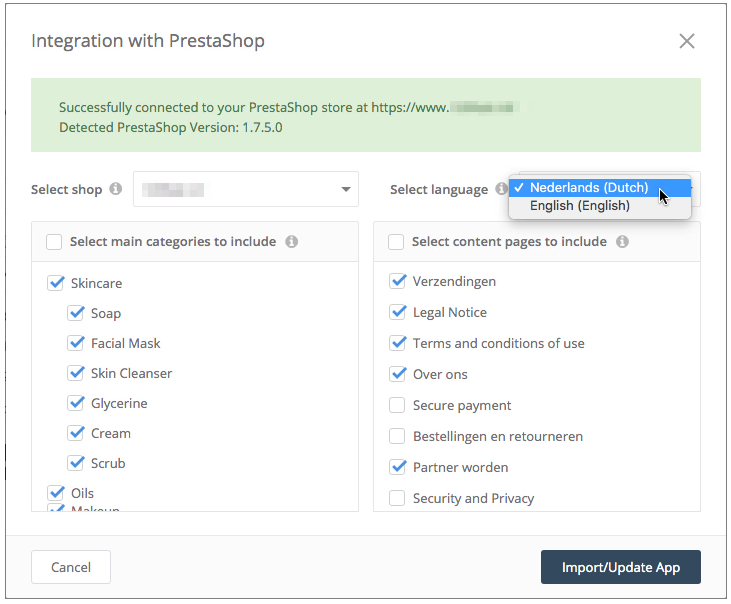Click info icon for main categories
Viewport: 731px width, 604px height.
291,242
